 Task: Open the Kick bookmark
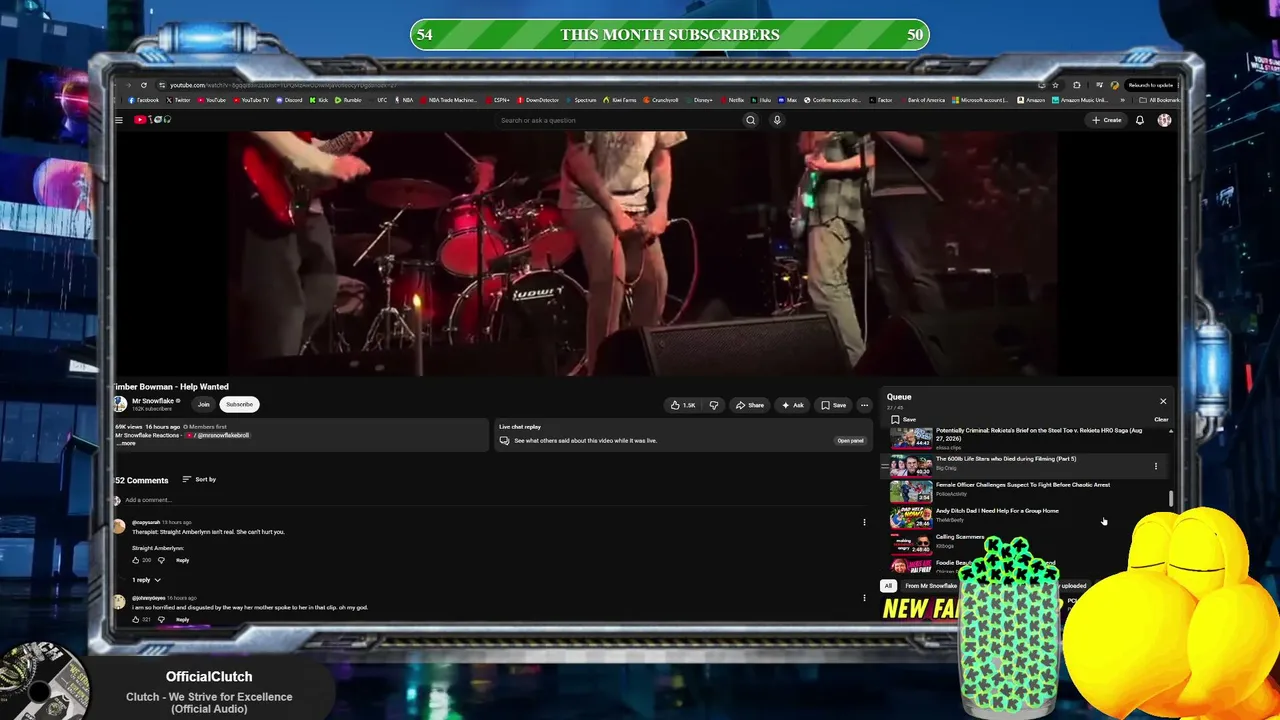[319, 100]
